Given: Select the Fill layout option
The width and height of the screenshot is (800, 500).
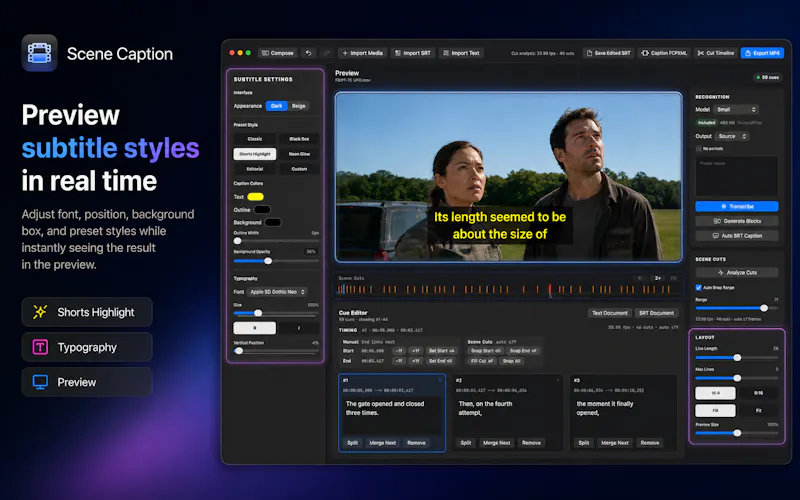Looking at the screenshot, I should tap(715, 410).
